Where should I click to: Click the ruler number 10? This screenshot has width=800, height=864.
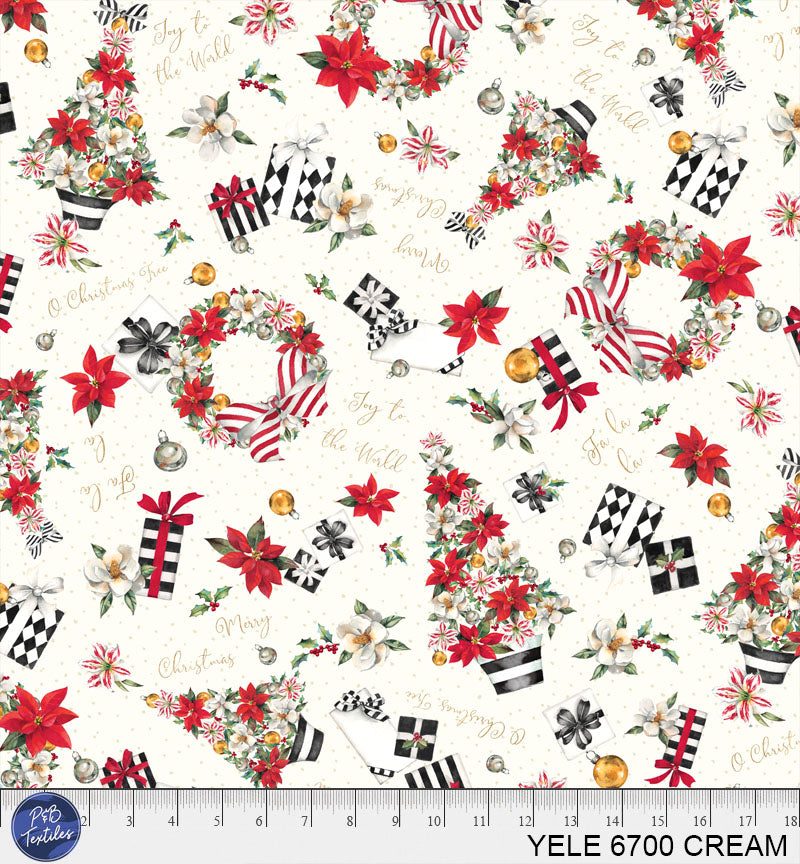tap(434, 821)
